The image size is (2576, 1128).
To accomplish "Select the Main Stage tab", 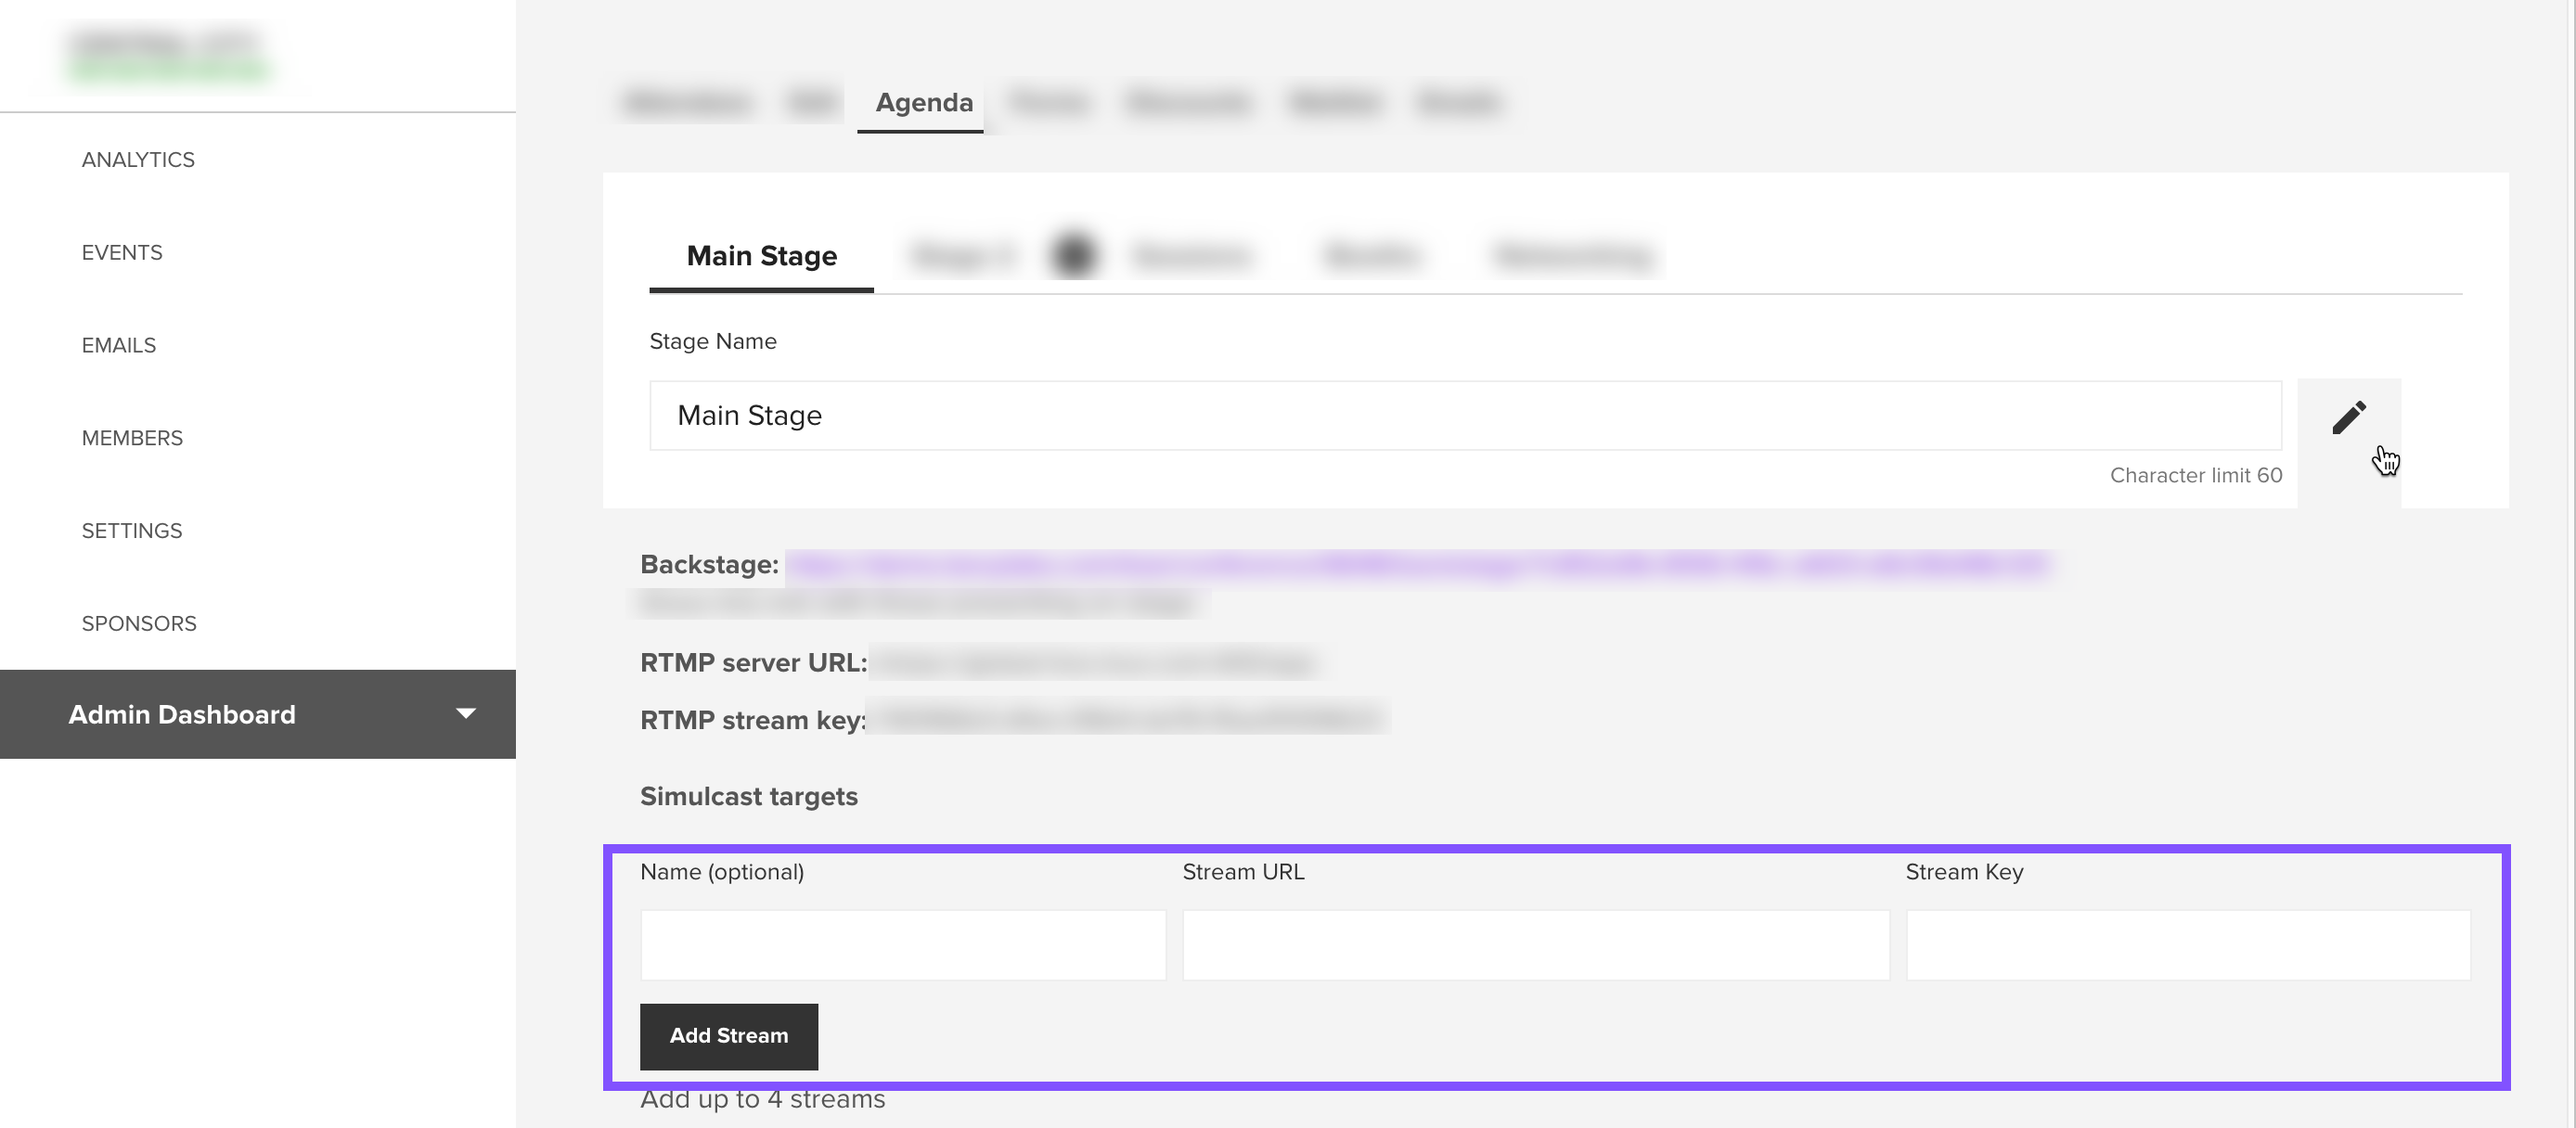I will [x=761, y=257].
